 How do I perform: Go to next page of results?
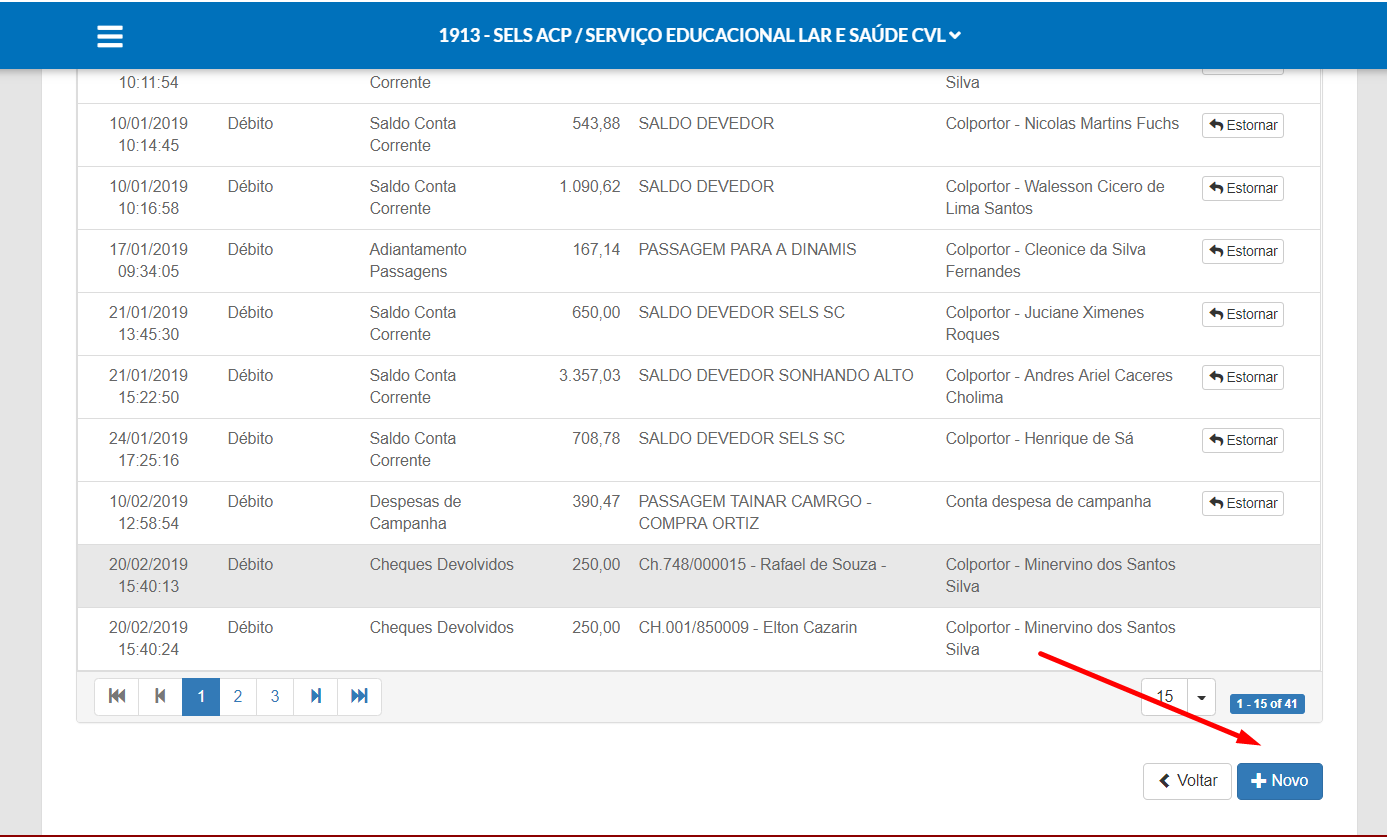click(x=316, y=697)
